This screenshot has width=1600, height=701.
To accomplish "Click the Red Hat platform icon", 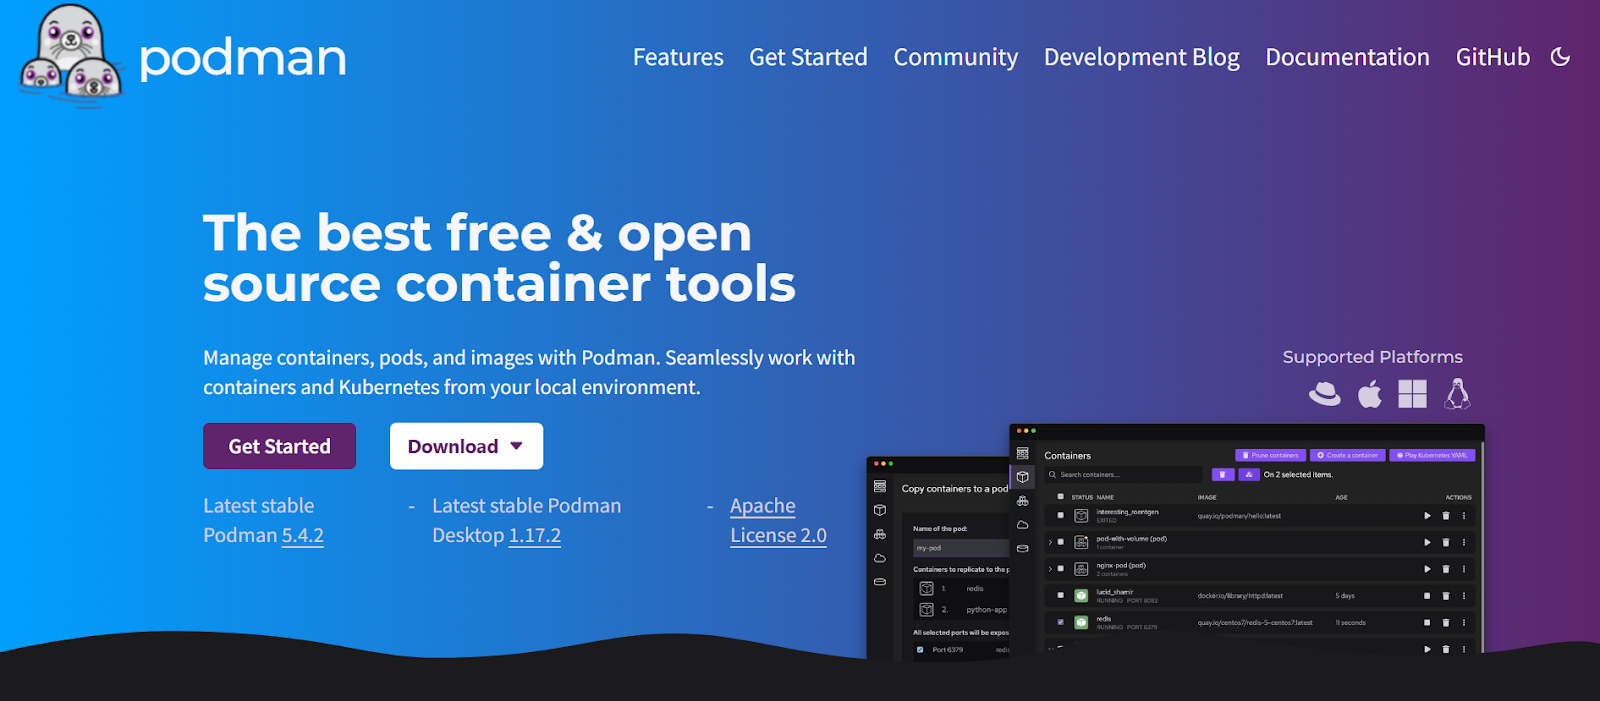I will [1325, 394].
